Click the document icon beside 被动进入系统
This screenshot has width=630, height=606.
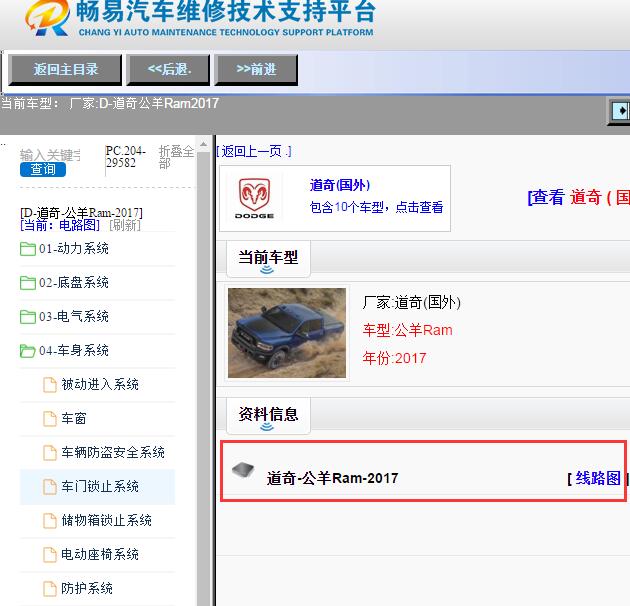tap(50, 385)
